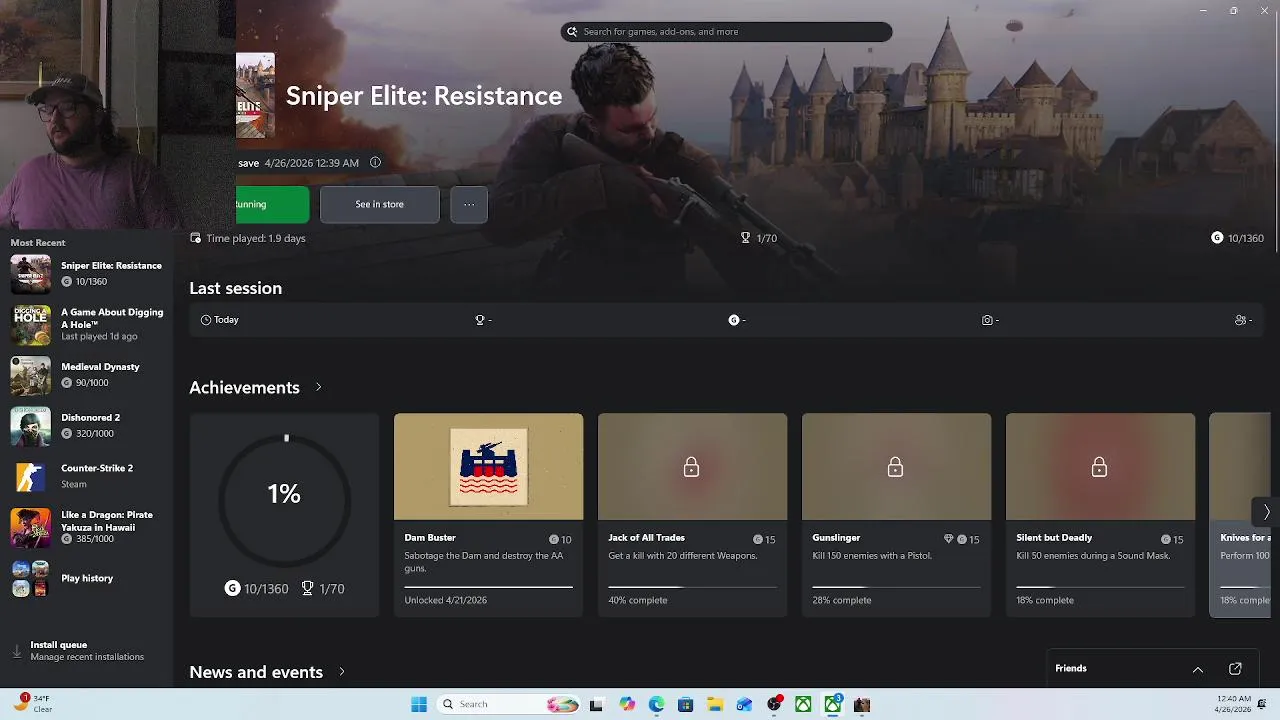Click the Sniper Elite: Resistance cover art
The width and height of the screenshot is (1280, 720).
255,96
